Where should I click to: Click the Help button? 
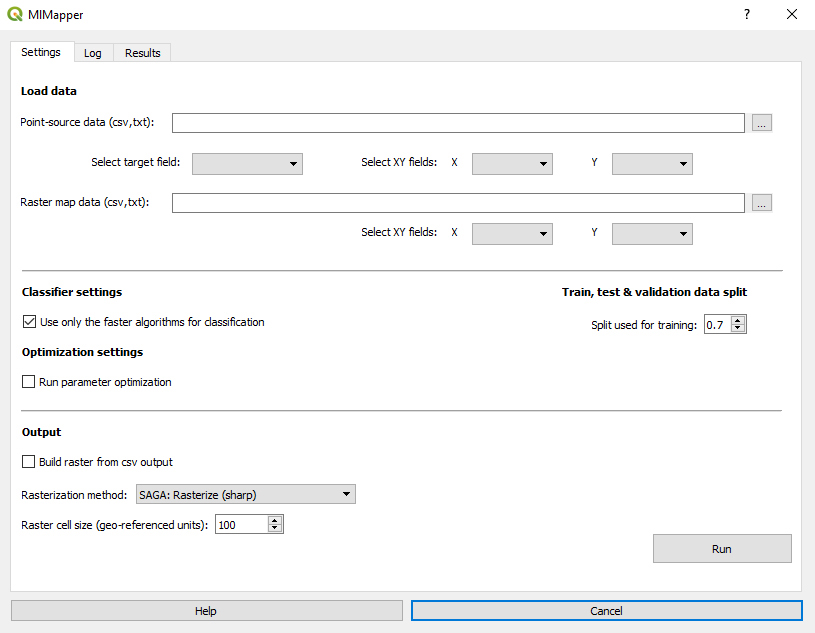[x=206, y=611]
